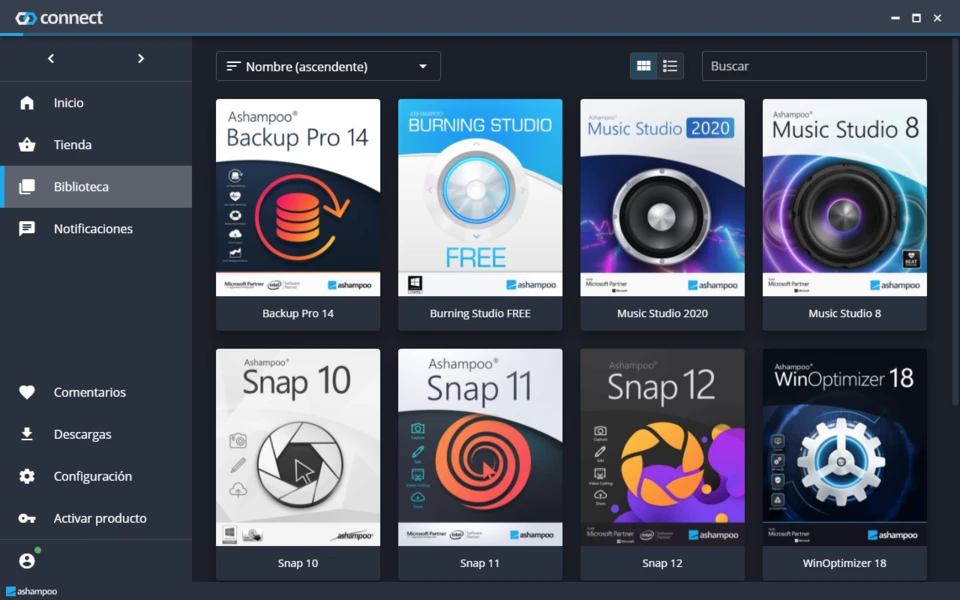This screenshot has width=960, height=600.
Task: Switch to grid view
Action: (x=643, y=66)
